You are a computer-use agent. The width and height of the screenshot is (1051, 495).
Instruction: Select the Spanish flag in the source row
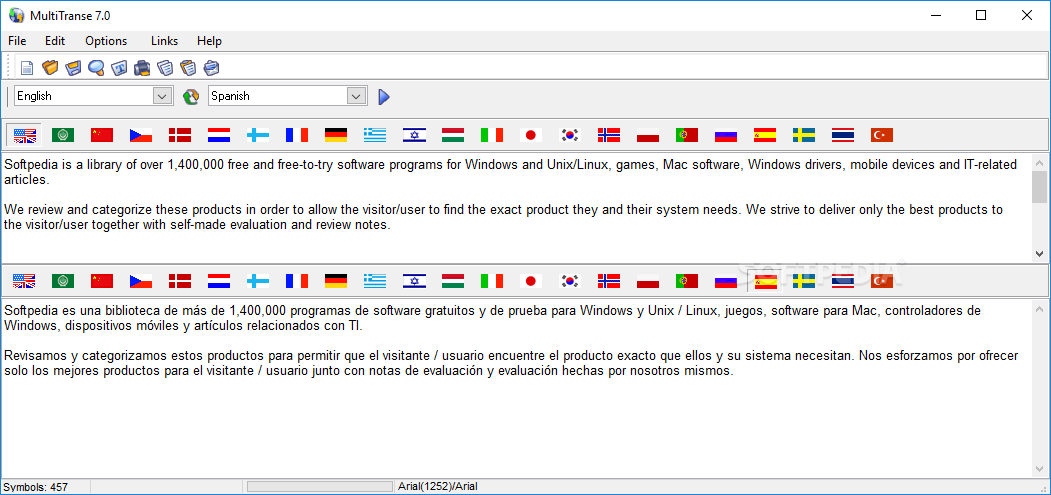765,135
